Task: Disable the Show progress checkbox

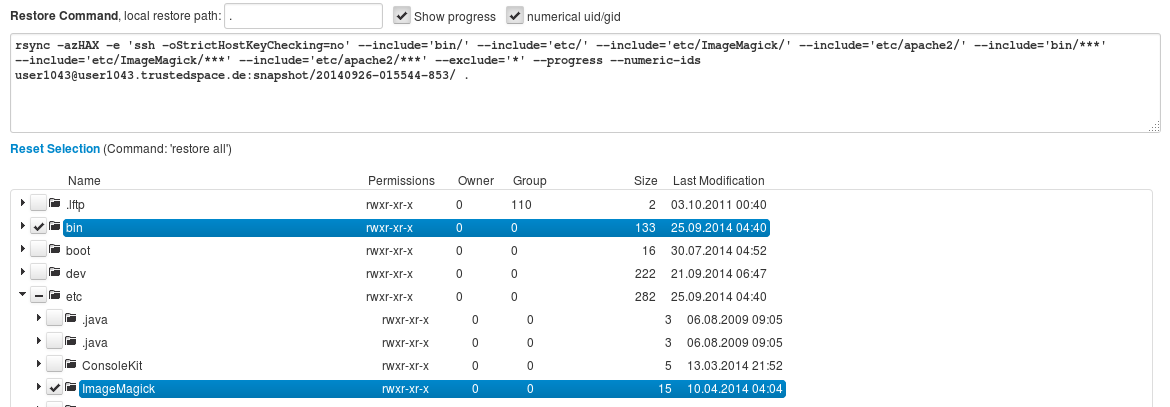Action: point(402,16)
